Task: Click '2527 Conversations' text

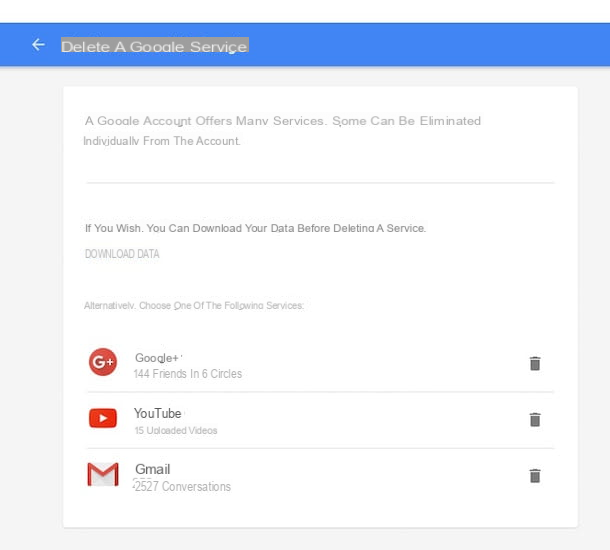Action: 182,486
